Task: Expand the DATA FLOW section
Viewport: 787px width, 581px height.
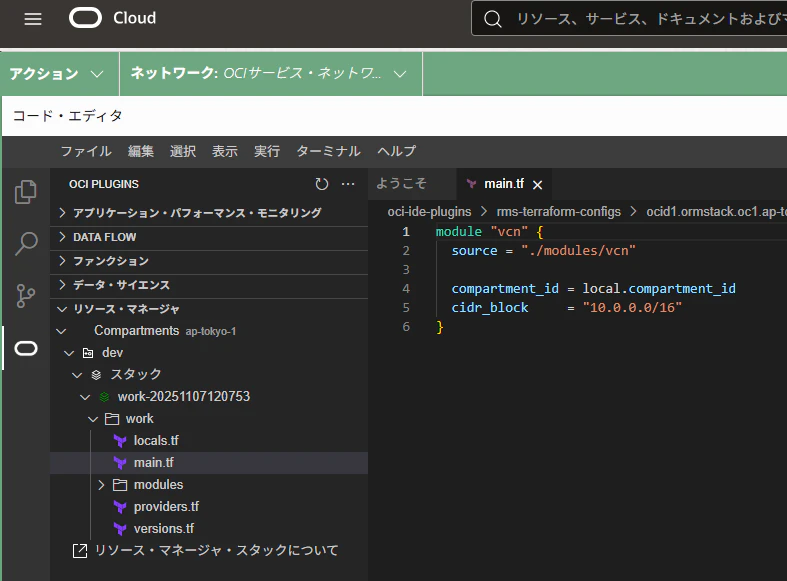Action: pyautogui.click(x=209, y=237)
